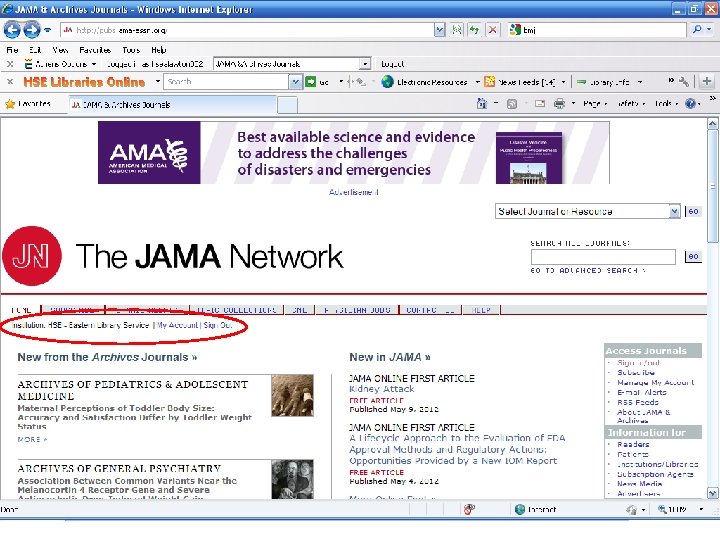
Task: Click the Electronic Resources globe icon
Action: [388, 82]
